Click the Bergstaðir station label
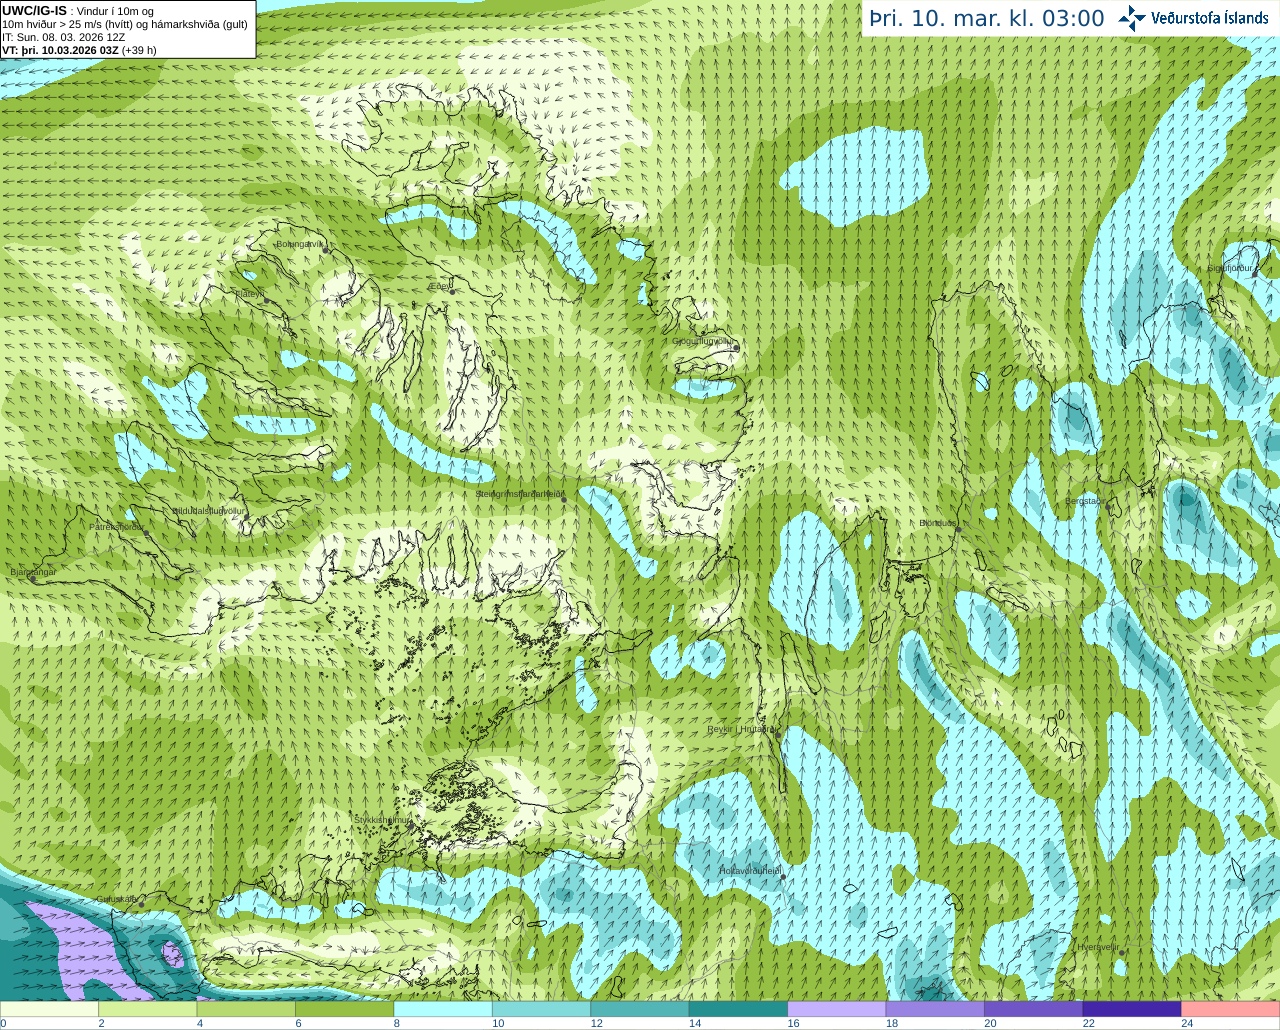 (1083, 500)
